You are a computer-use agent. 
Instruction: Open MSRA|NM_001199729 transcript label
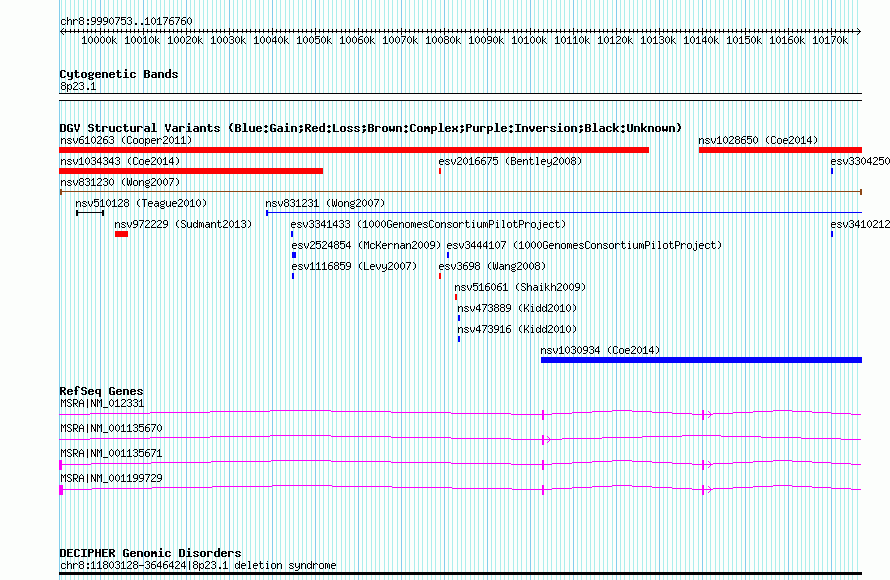[111, 478]
